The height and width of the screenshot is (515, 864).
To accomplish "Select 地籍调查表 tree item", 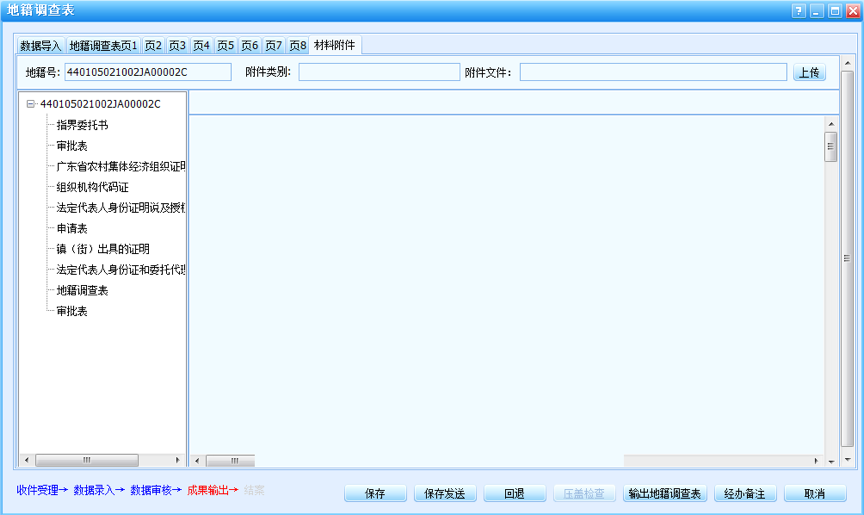I will tap(82, 291).
